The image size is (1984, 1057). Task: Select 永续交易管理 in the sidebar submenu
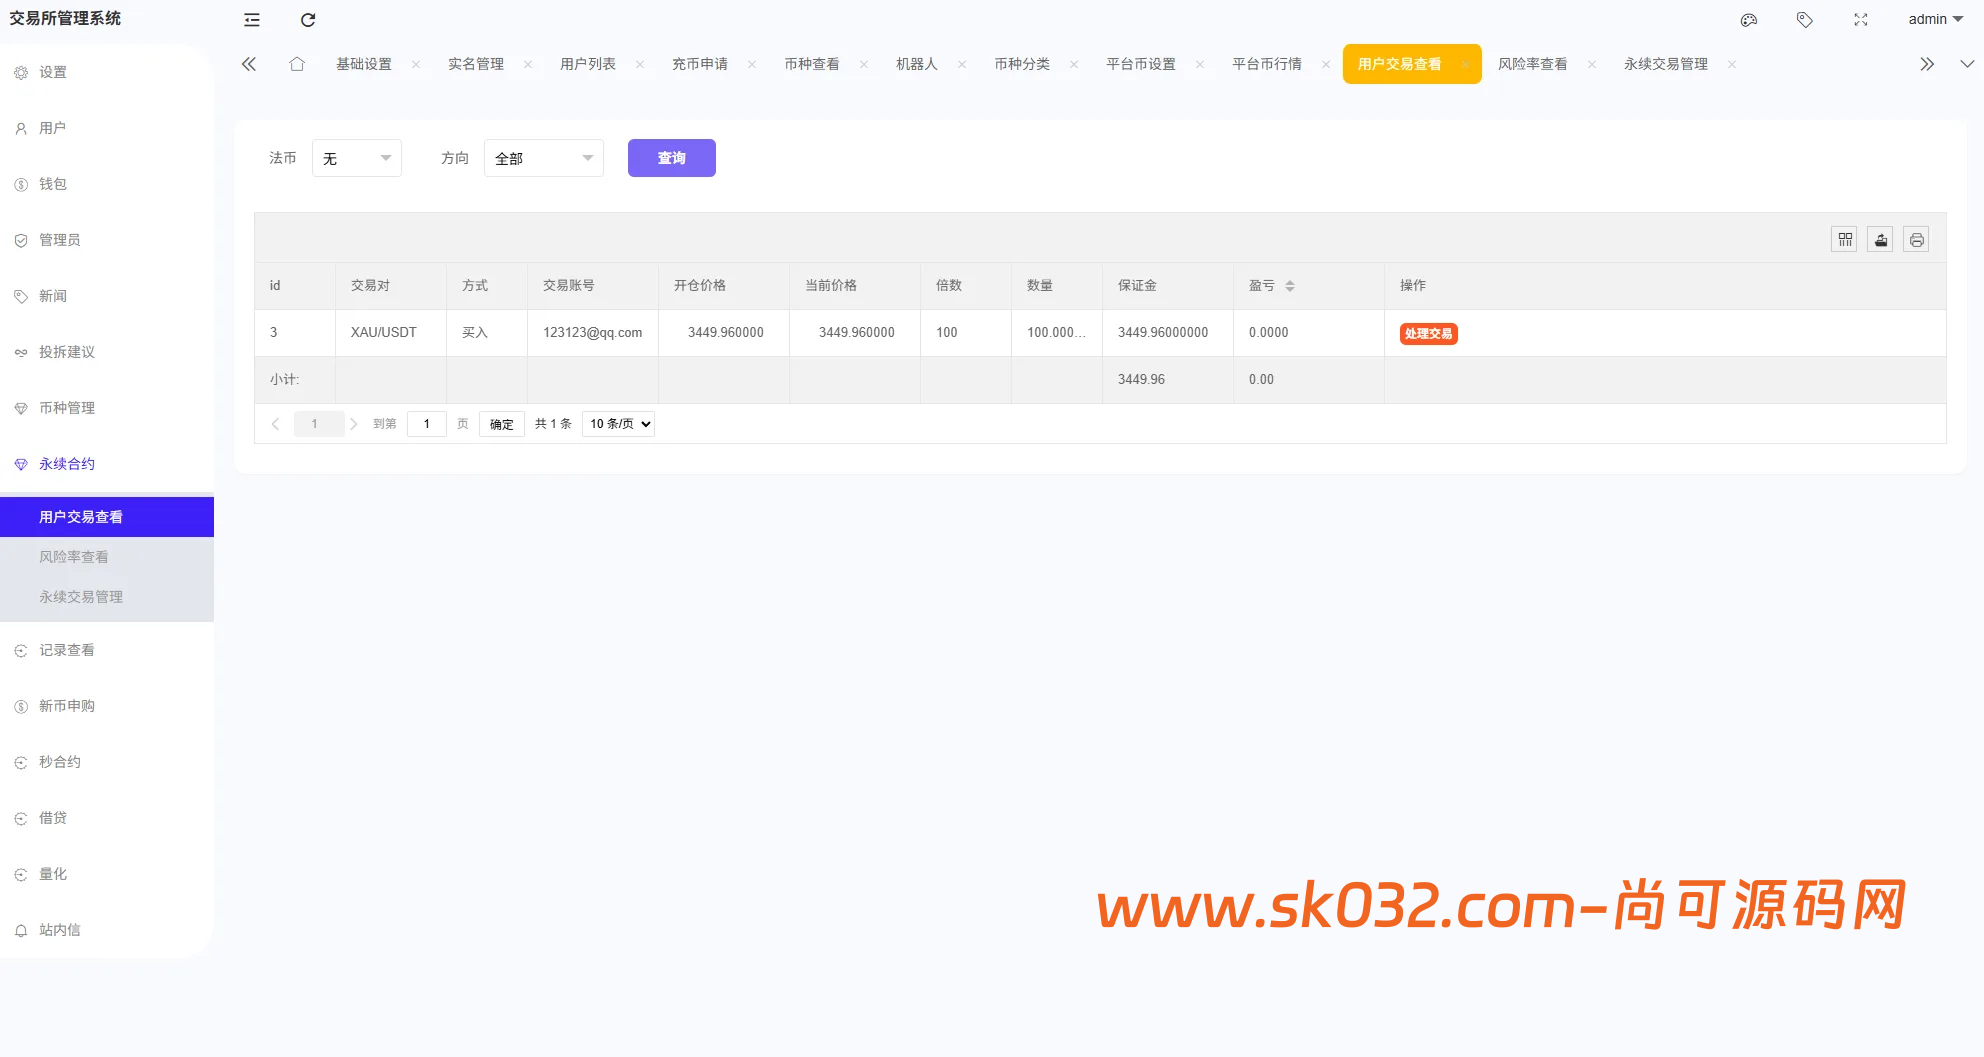pyautogui.click(x=107, y=597)
